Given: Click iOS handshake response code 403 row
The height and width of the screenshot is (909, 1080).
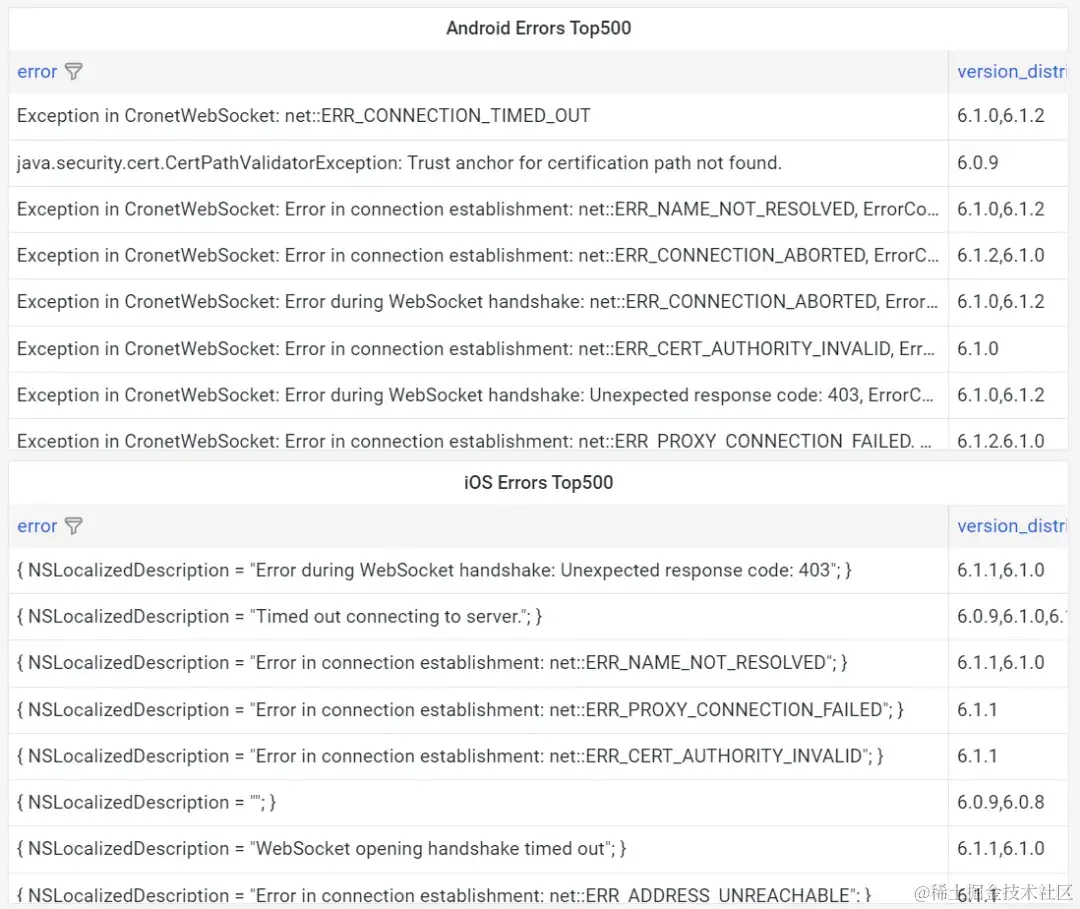Looking at the screenshot, I should pyautogui.click(x=434, y=570).
